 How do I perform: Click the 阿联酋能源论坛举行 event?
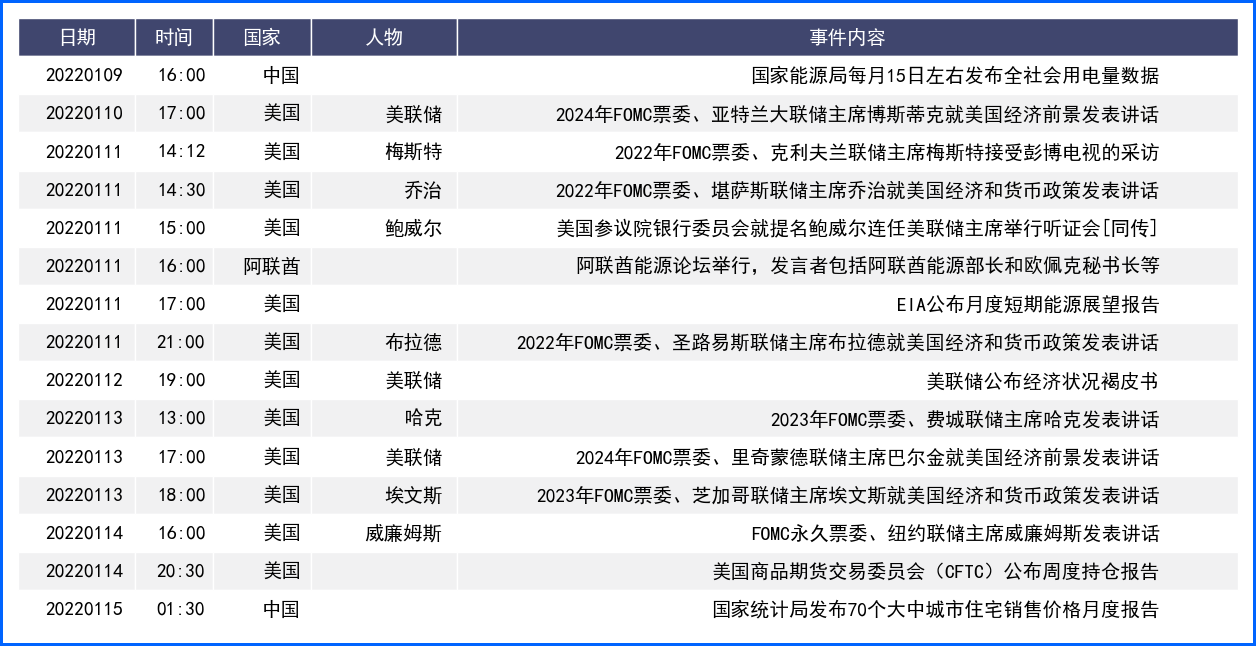pyautogui.click(x=868, y=266)
